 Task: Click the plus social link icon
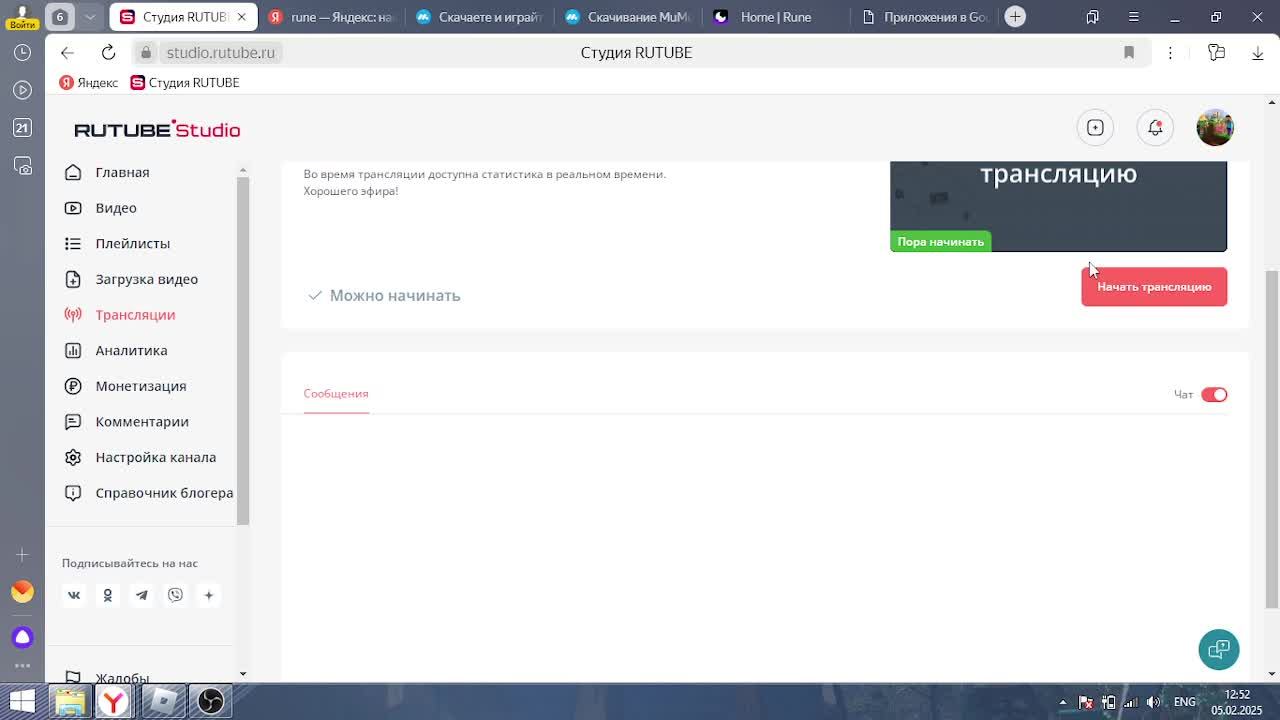(209, 595)
